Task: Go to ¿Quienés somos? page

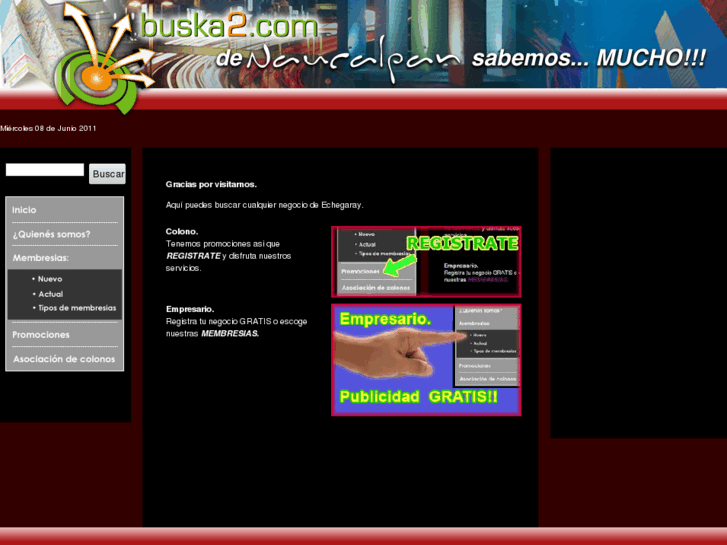Action: 51,234
